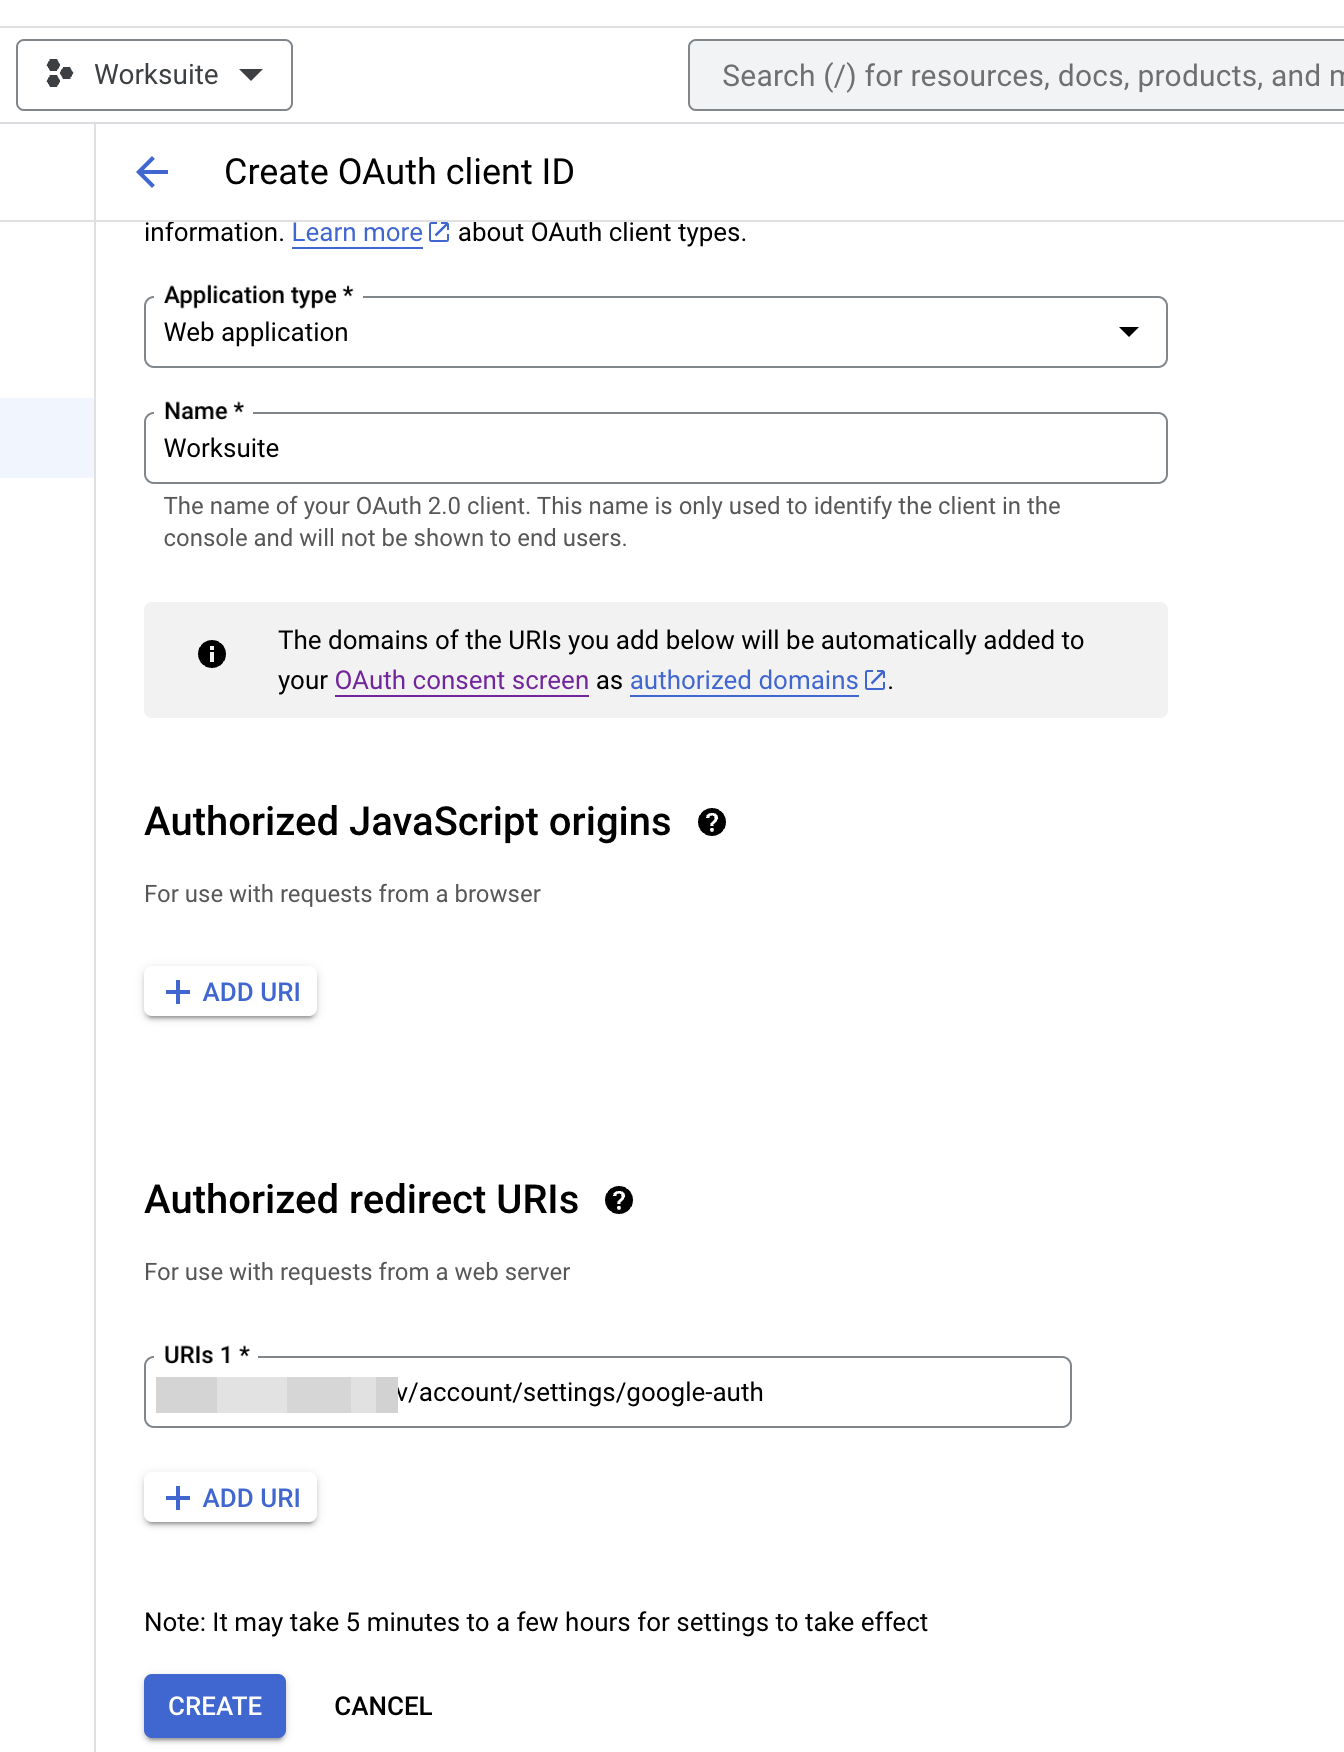Click ADD URI under JavaScript origins

231,992
